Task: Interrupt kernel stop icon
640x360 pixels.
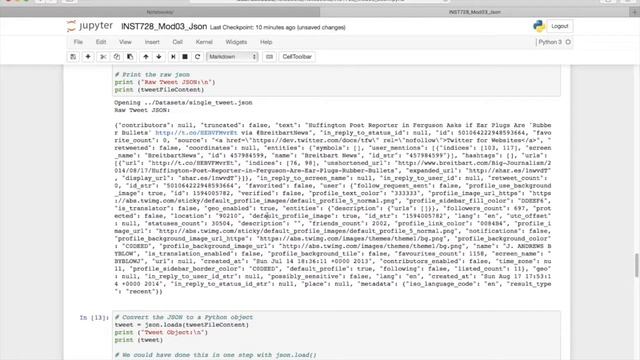Action: pyautogui.click(x=185, y=57)
